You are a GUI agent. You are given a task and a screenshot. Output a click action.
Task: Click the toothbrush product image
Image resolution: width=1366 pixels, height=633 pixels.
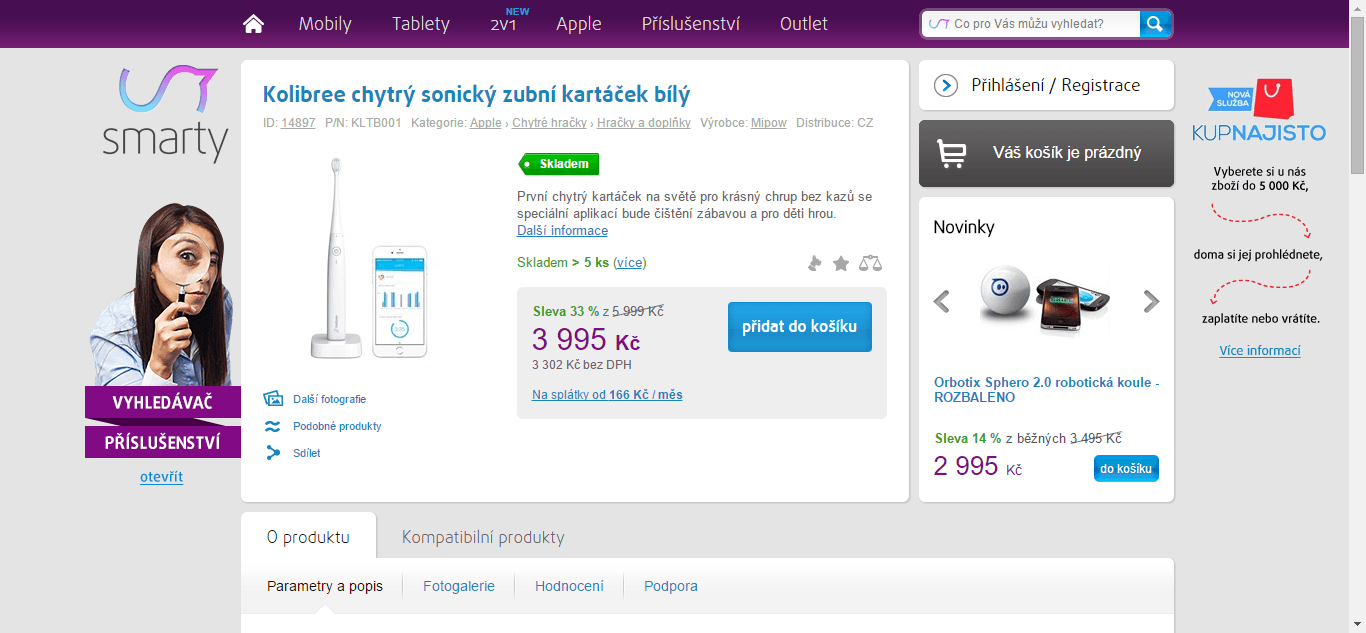tap(367, 258)
